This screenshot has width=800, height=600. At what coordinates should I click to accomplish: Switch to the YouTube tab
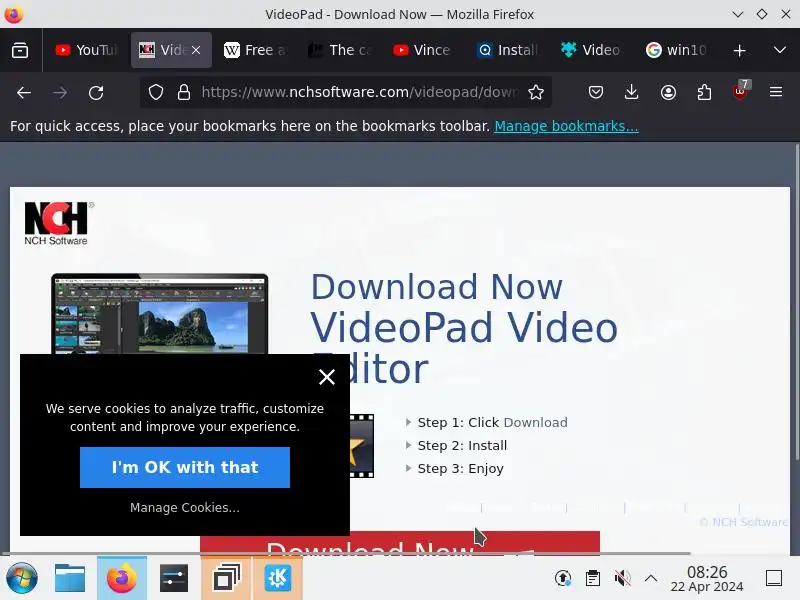pos(87,50)
